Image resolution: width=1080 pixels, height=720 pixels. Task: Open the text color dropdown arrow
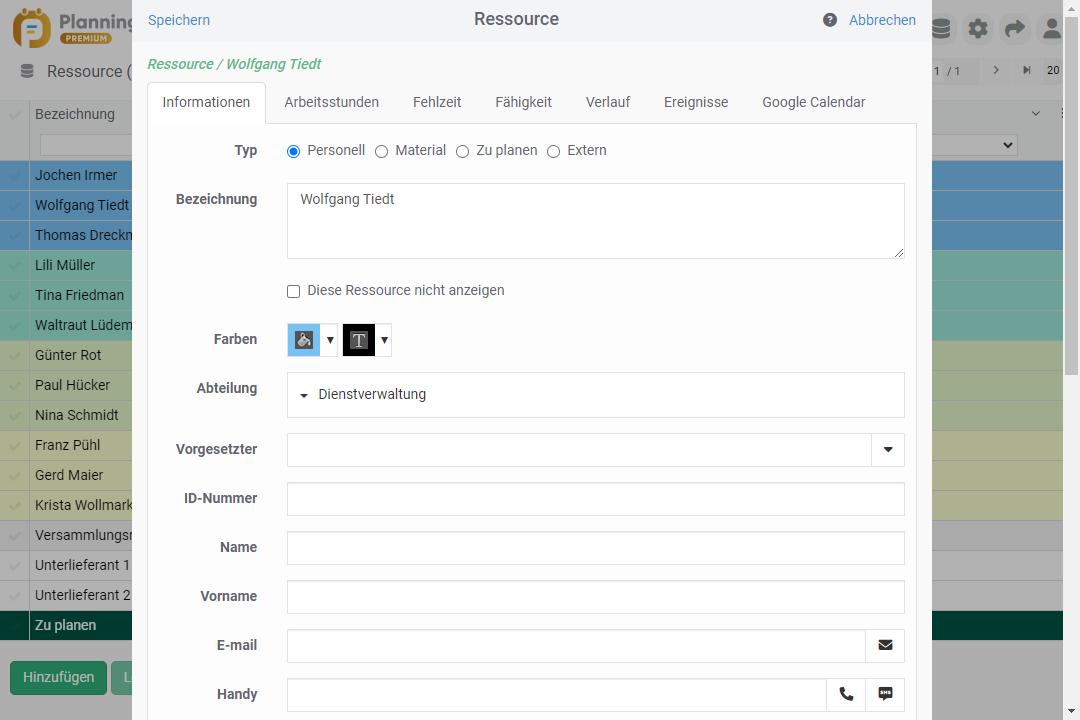coord(384,340)
